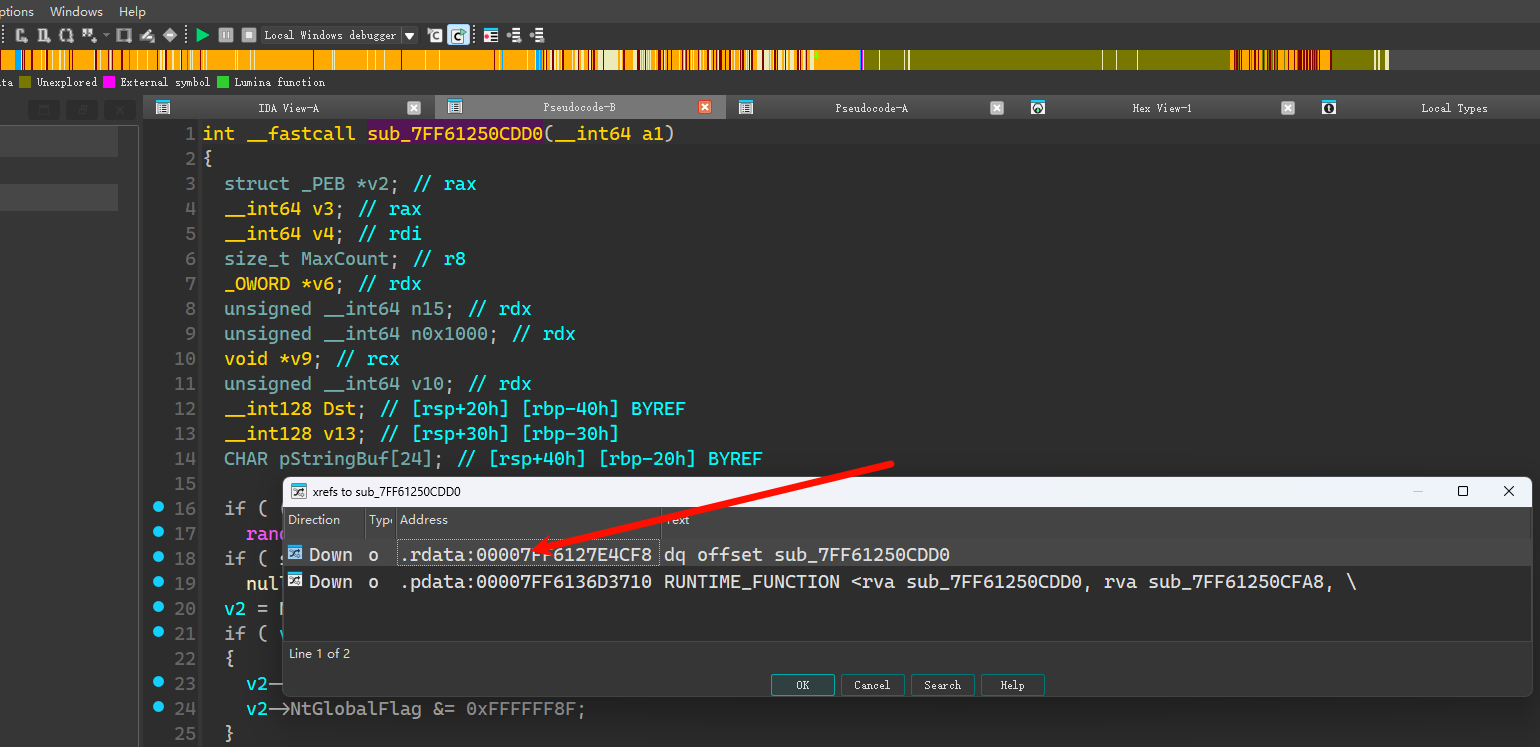Click the Local Types tab icon
The image size is (1540, 747).
(x=1329, y=108)
